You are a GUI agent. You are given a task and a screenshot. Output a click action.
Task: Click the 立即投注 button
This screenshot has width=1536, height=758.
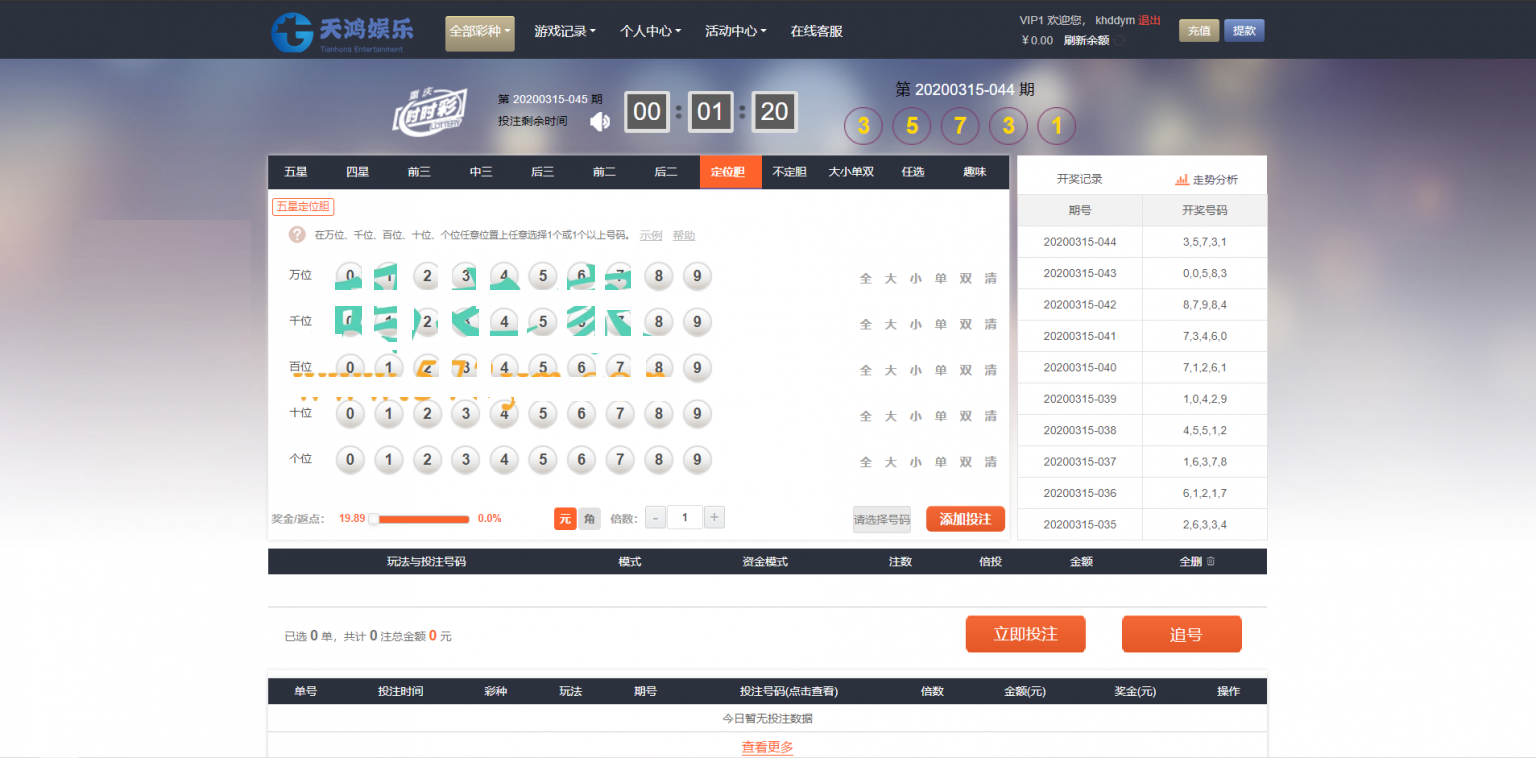pos(1025,634)
